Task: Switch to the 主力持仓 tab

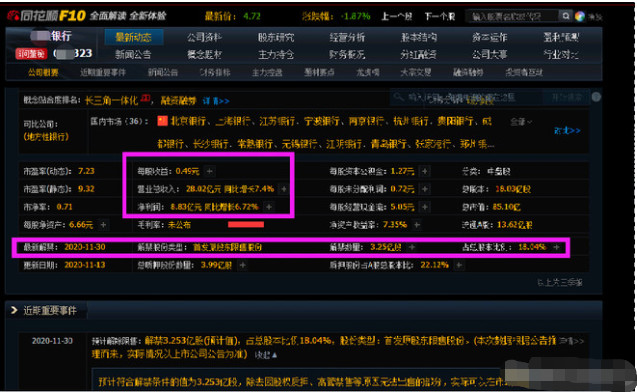Action: point(276,54)
